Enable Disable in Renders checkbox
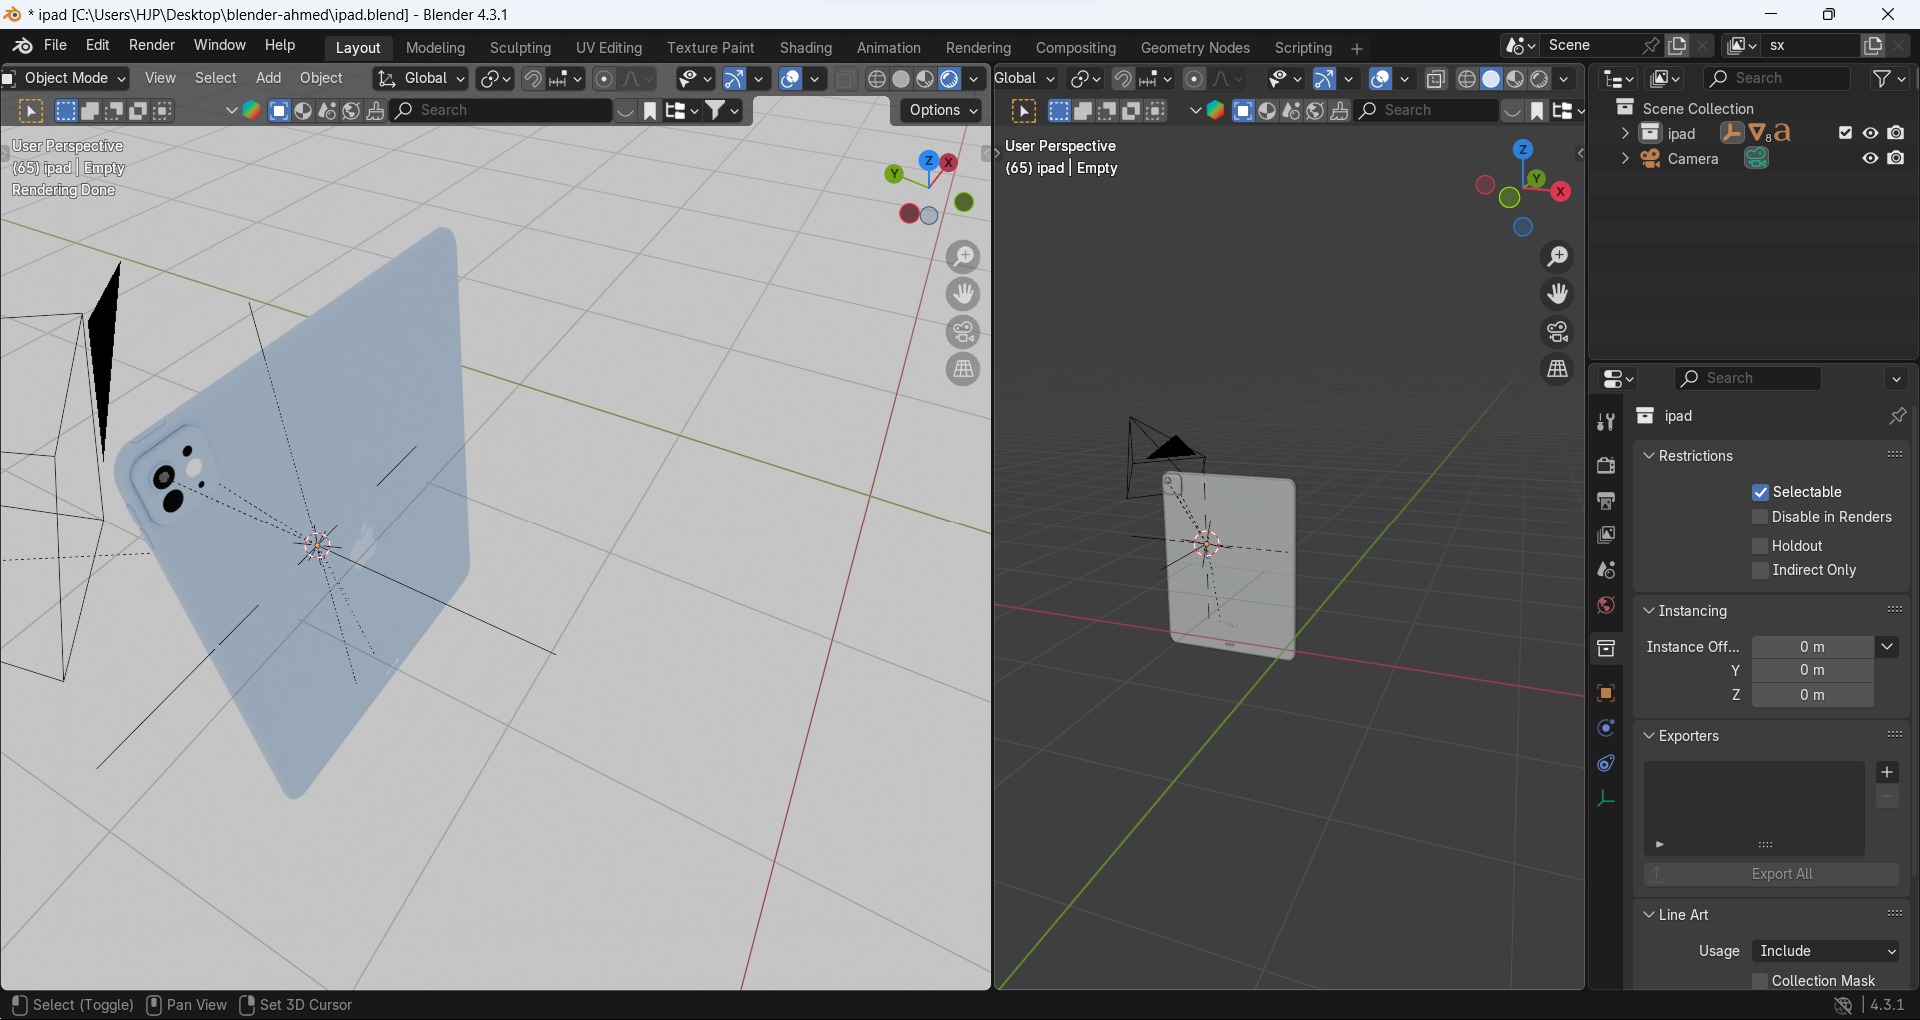The height and width of the screenshot is (1020, 1920). [1761, 518]
